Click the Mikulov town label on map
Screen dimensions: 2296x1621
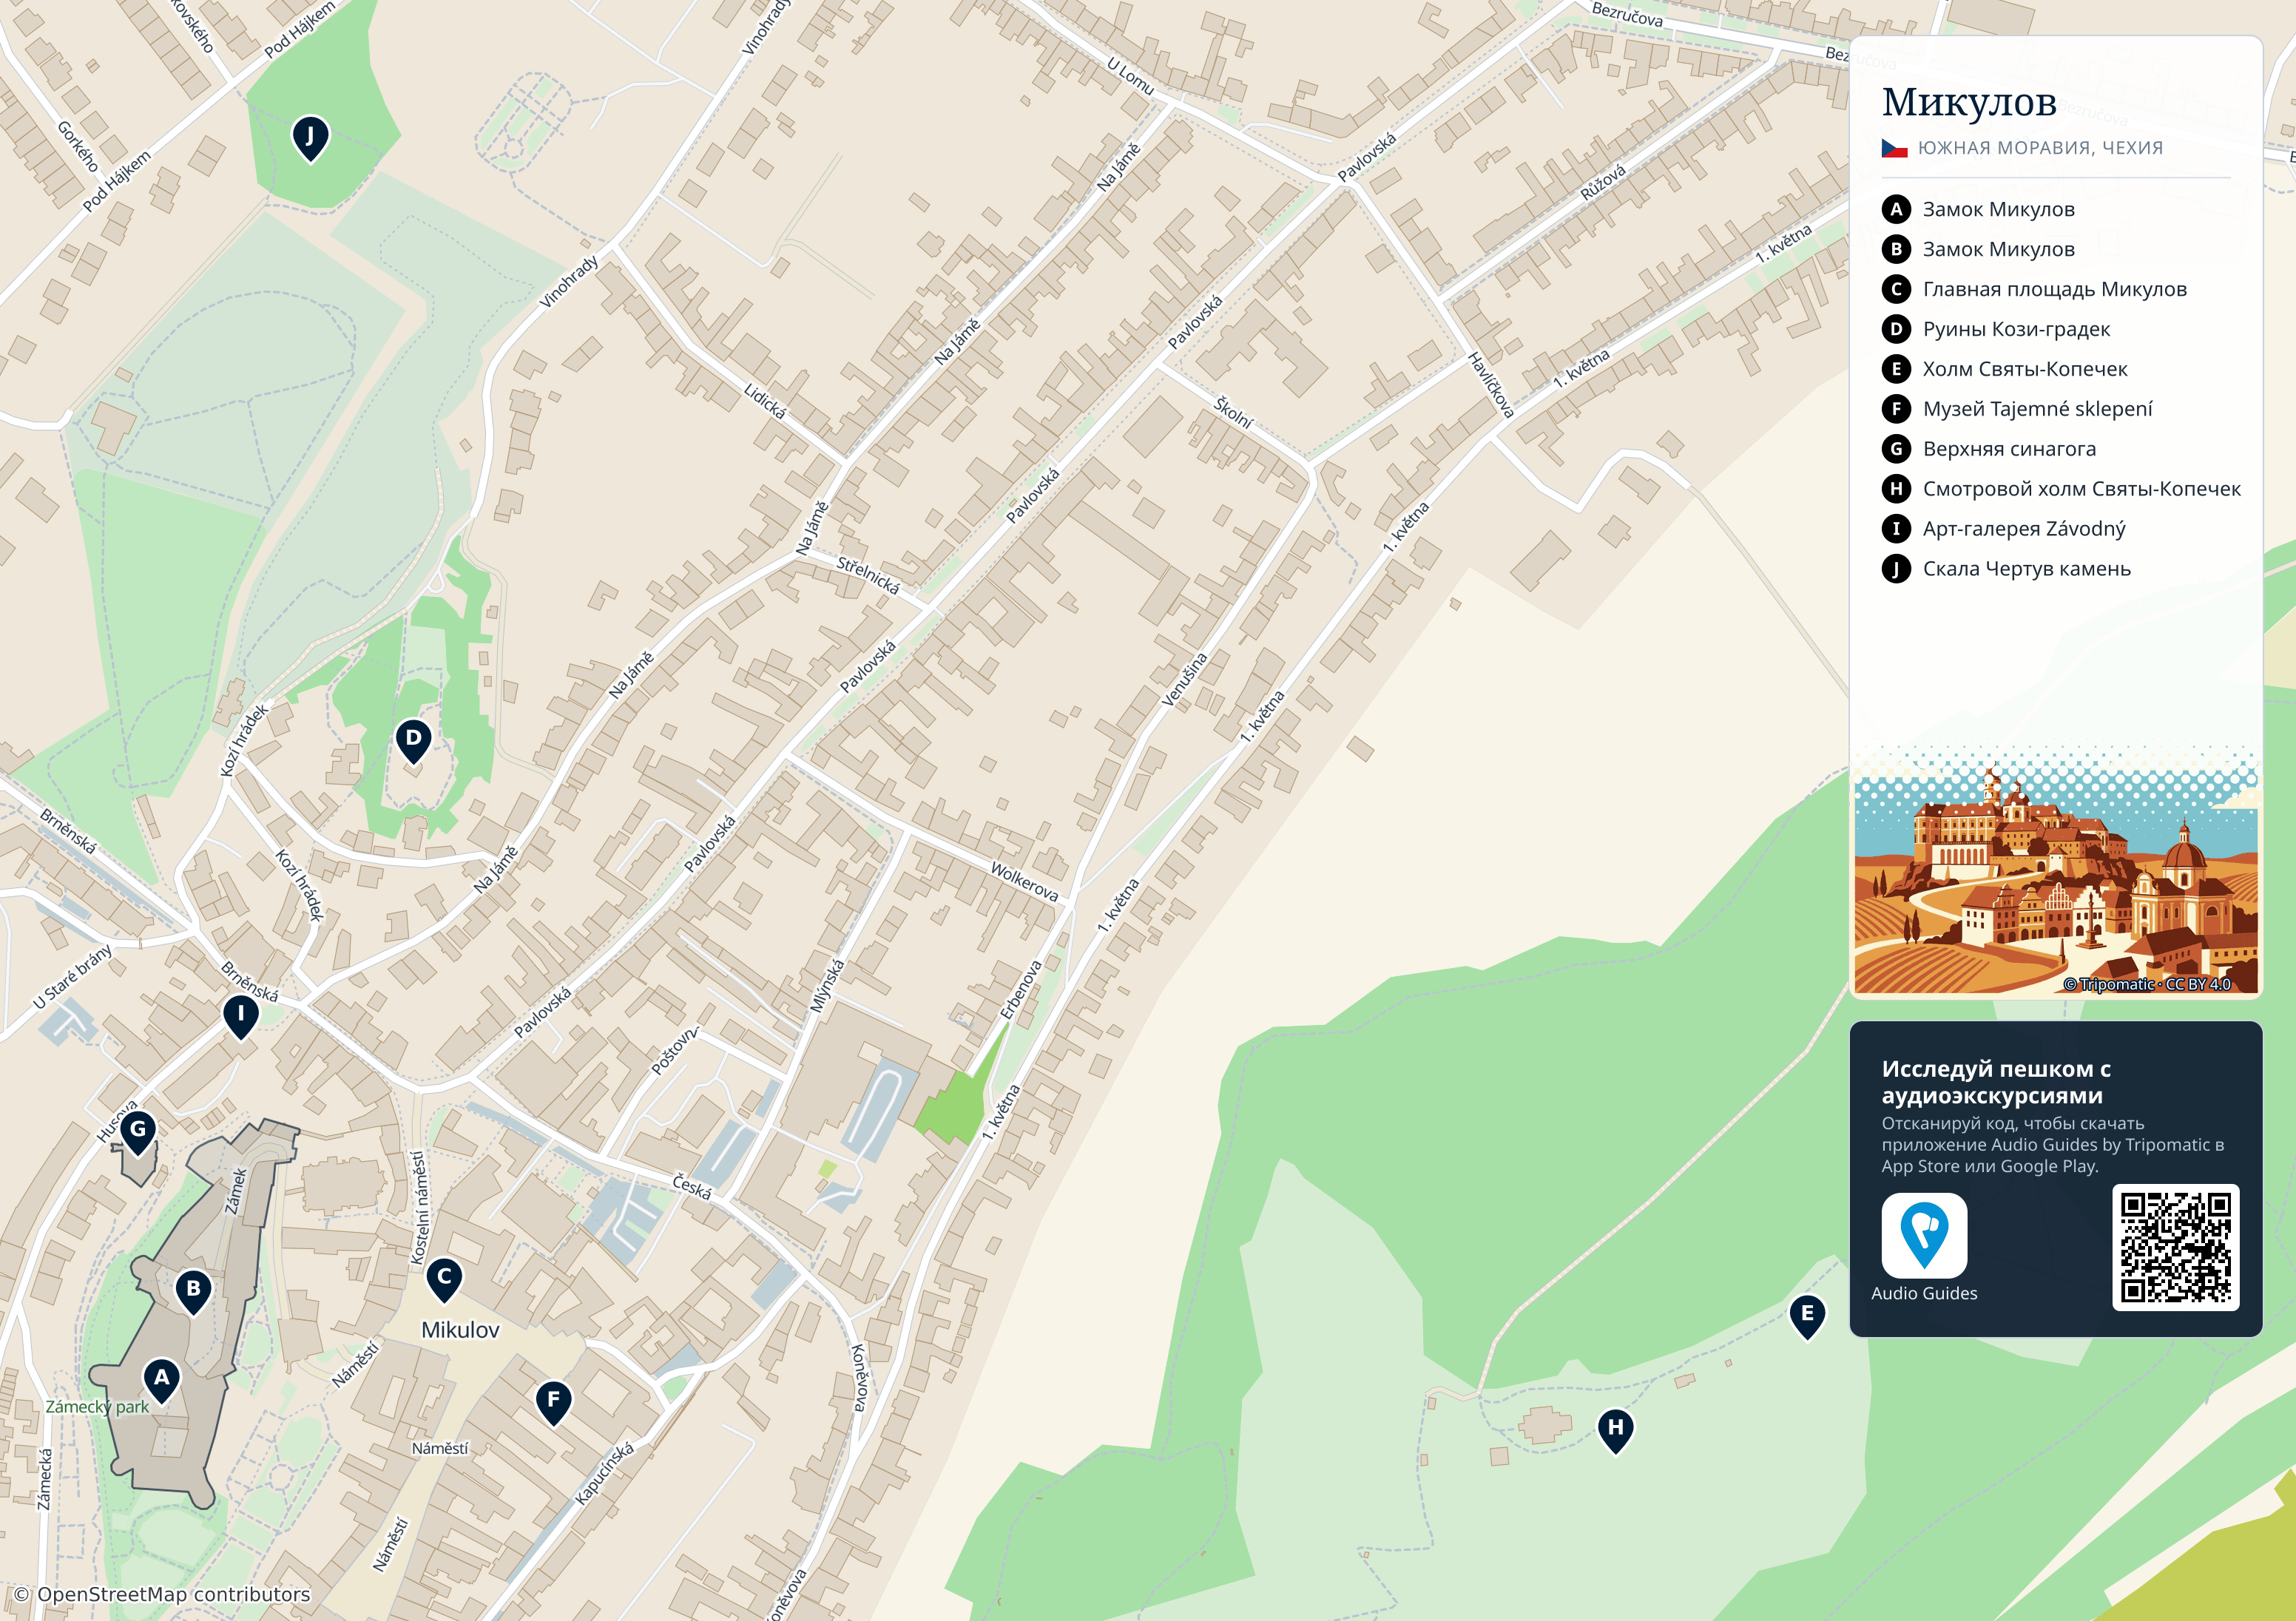click(460, 1330)
